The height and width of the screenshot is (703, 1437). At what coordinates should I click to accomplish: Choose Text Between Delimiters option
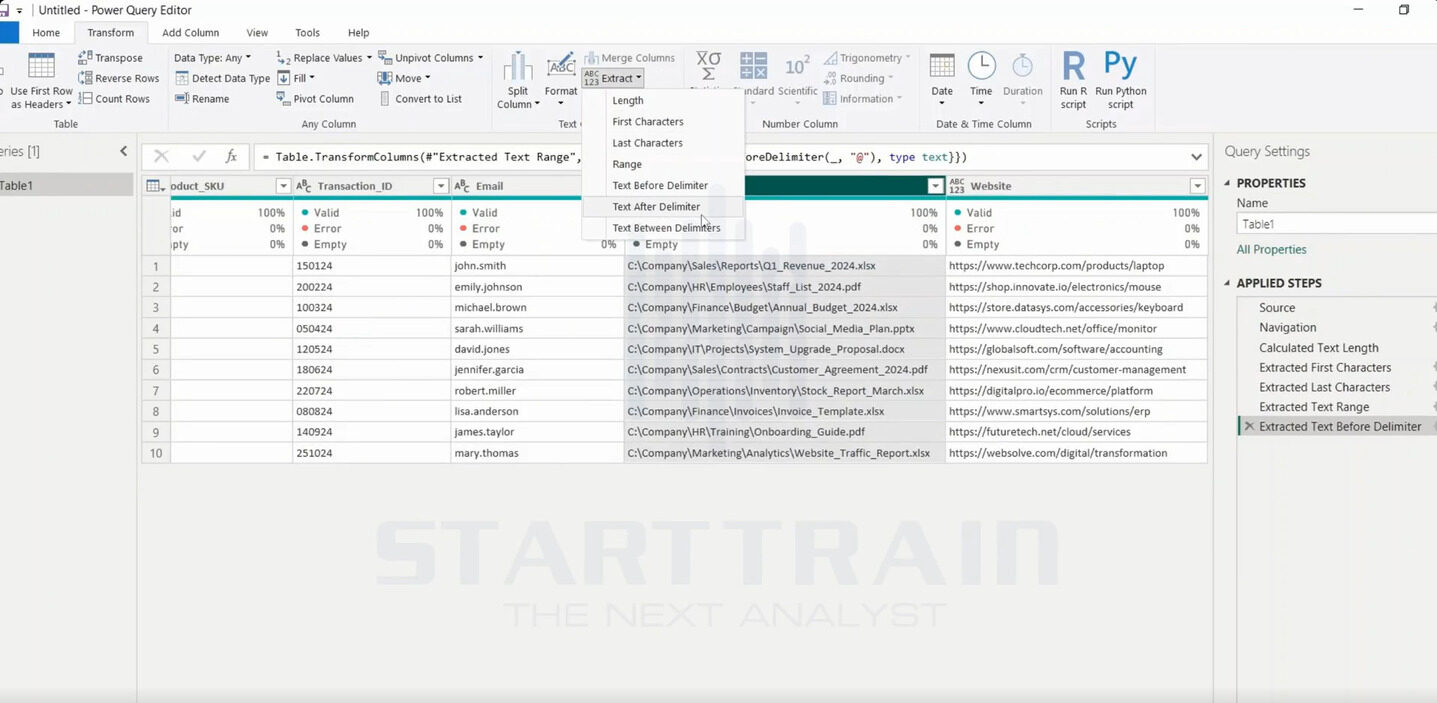(x=663, y=228)
